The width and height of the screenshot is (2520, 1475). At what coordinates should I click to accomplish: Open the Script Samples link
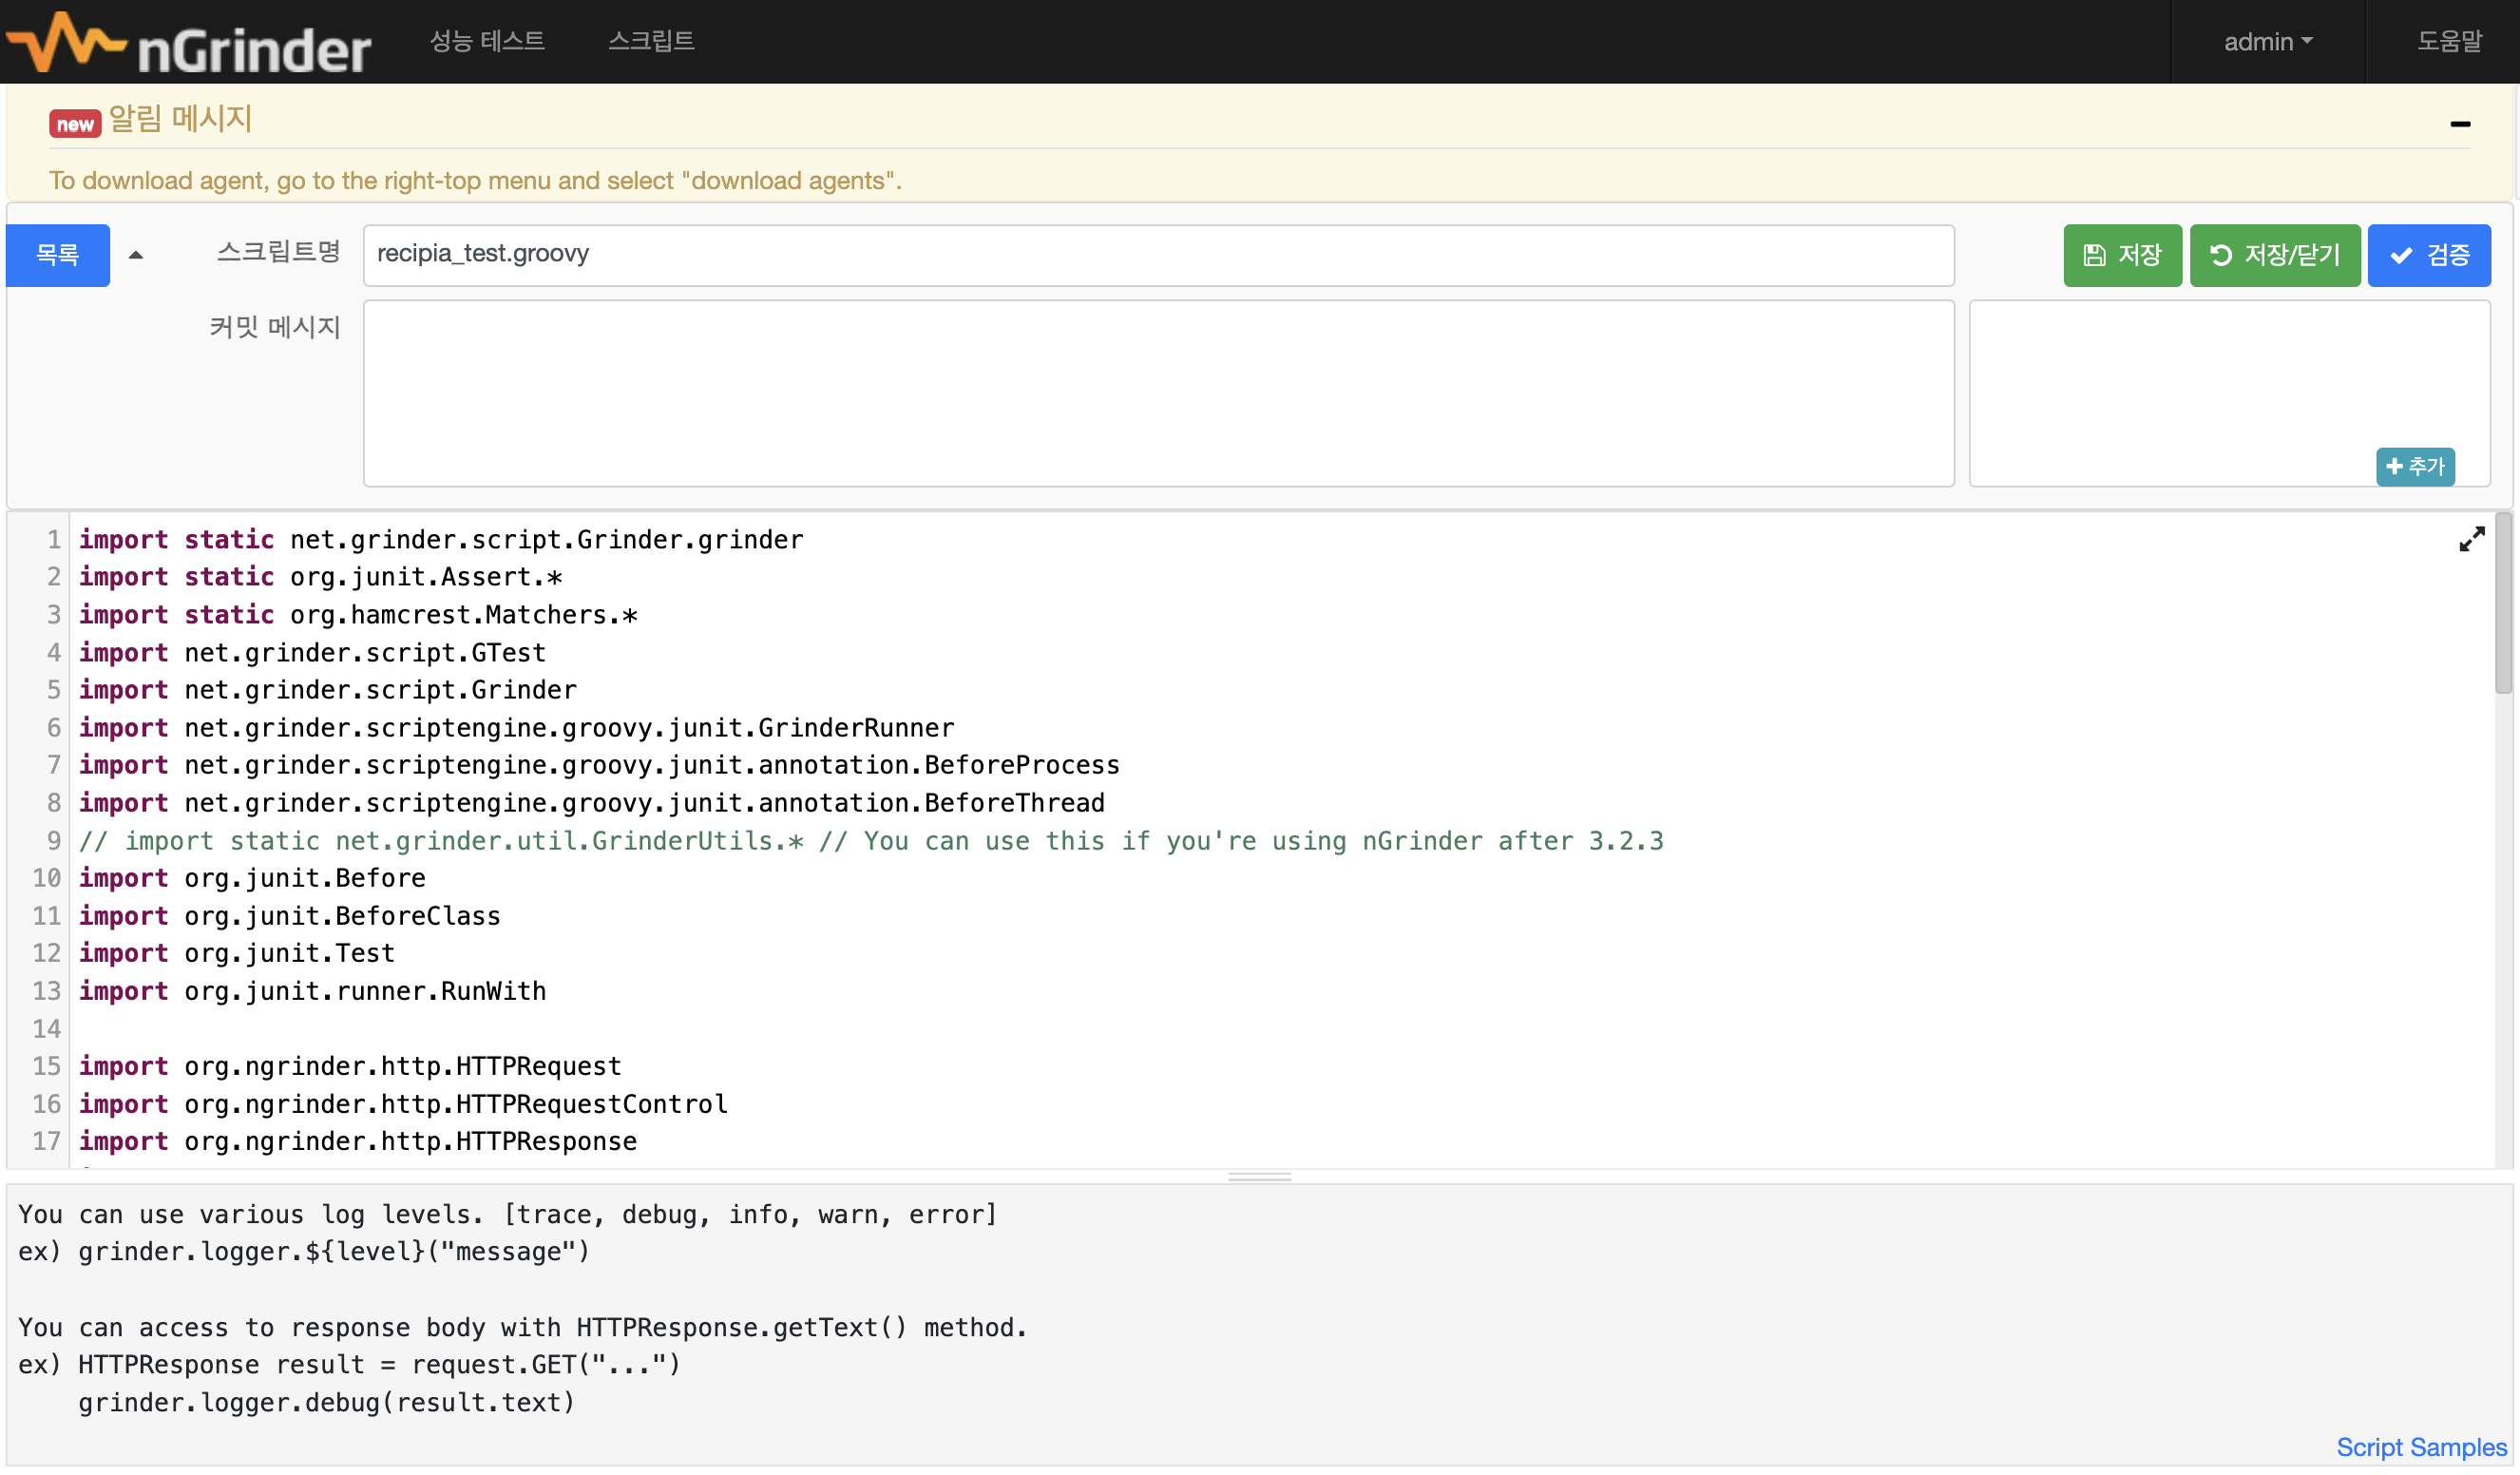[2420, 1447]
